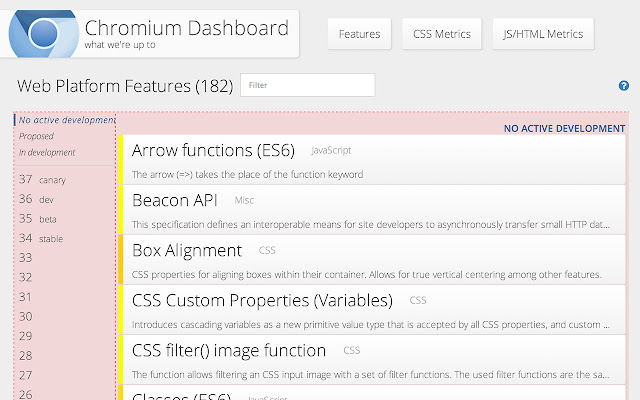Expand CSS filter() image function entry
640x400 pixels.
[229, 350]
